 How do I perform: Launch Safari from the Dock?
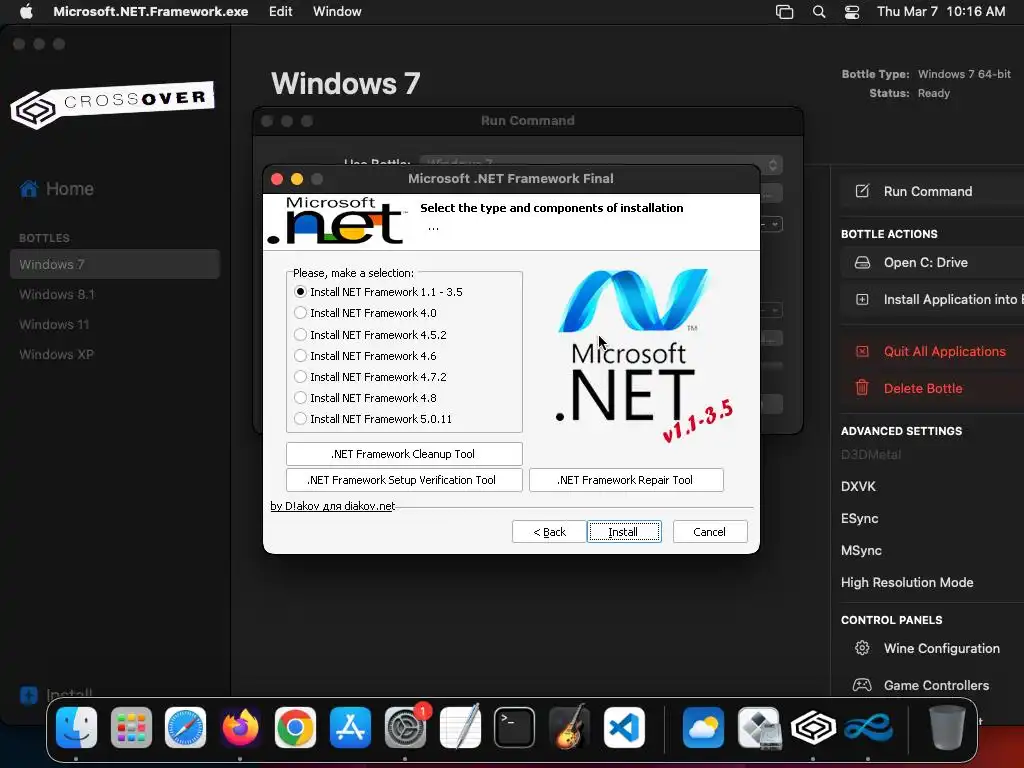click(x=185, y=728)
